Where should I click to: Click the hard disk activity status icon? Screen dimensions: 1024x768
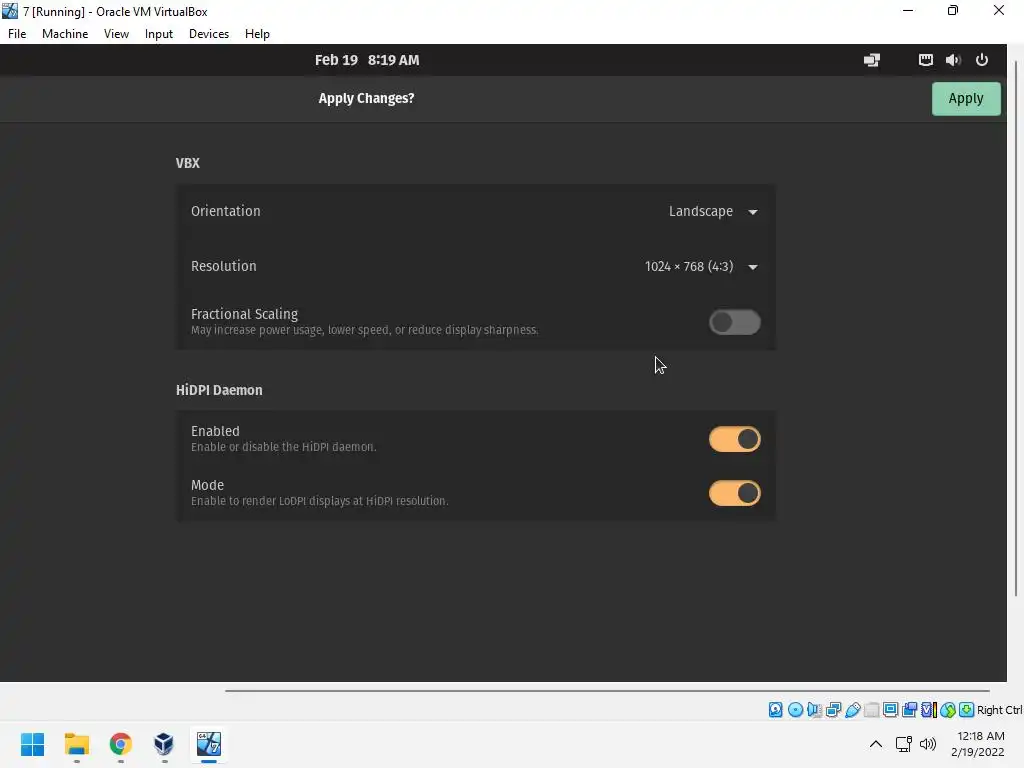click(775, 710)
